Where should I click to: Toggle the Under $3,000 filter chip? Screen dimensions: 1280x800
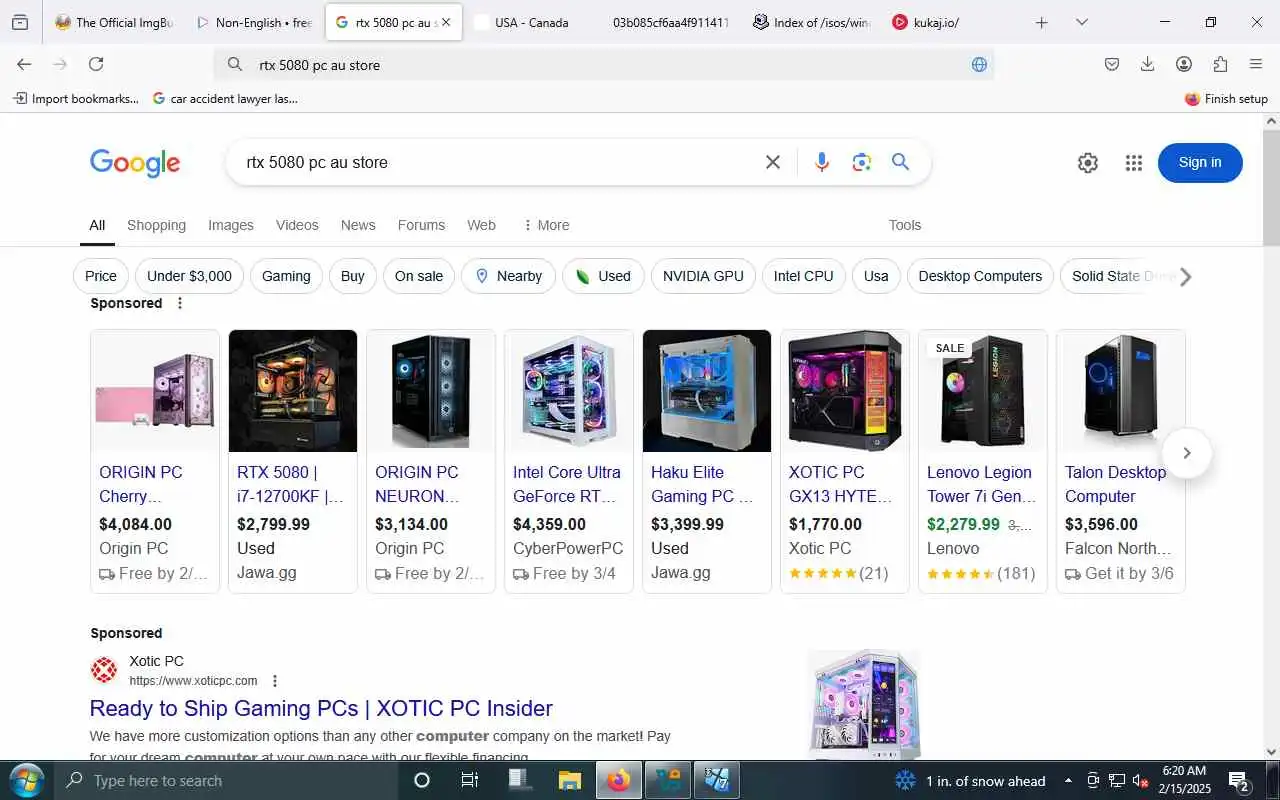189,276
